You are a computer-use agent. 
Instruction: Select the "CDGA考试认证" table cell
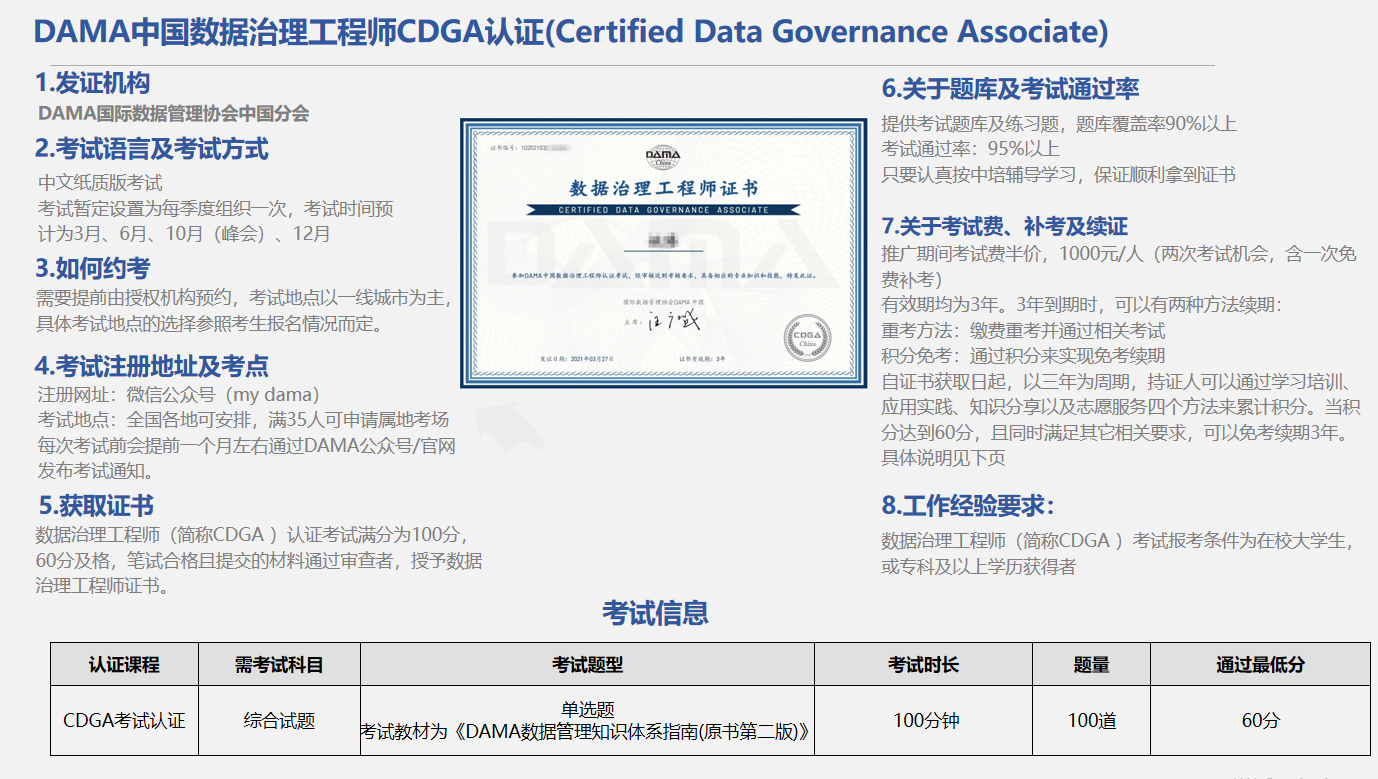[x=124, y=721]
